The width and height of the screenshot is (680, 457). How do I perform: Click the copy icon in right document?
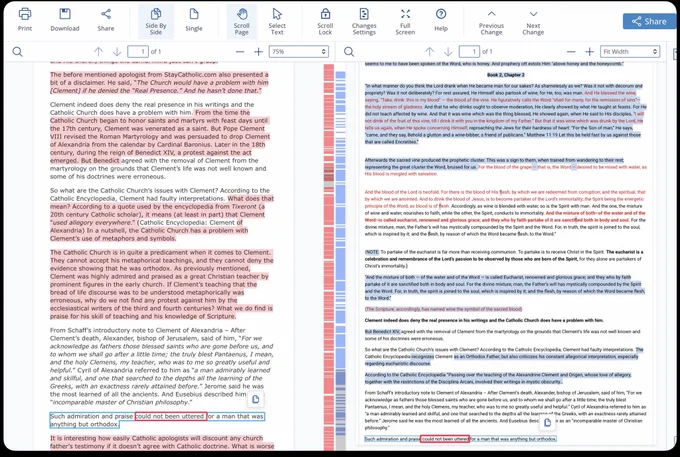click(x=547, y=422)
